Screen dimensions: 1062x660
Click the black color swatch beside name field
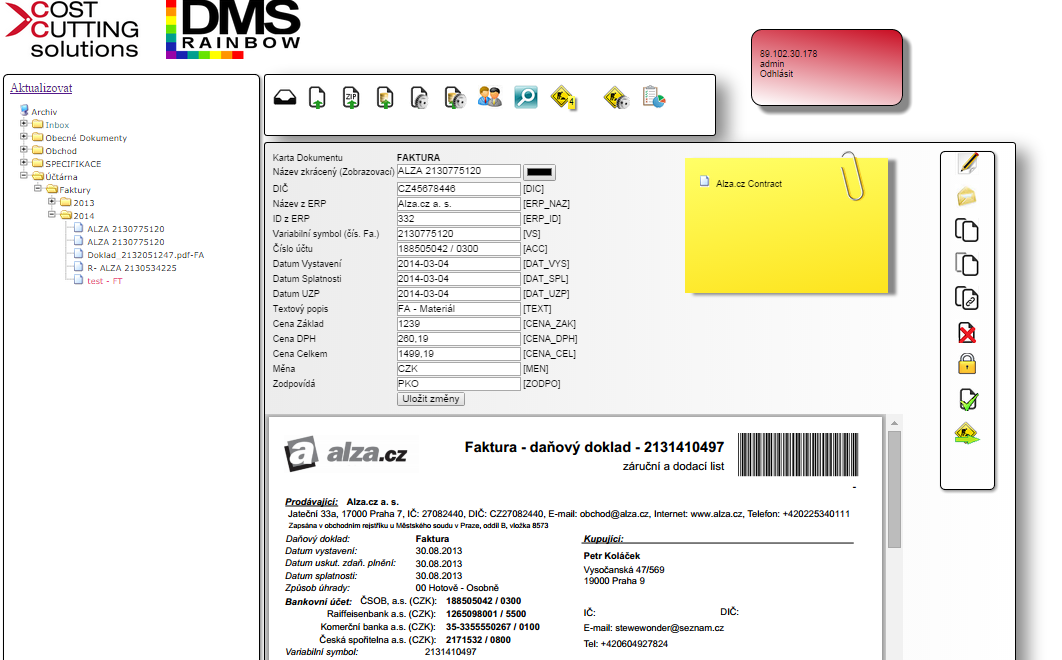(540, 173)
